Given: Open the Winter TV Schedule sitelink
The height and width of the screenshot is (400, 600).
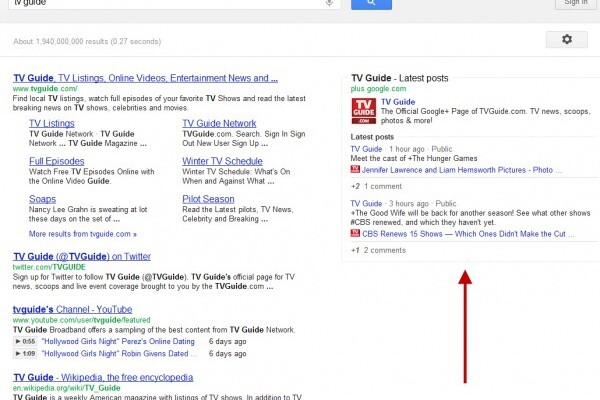Looking at the screenshot, I should pos(222,161).
